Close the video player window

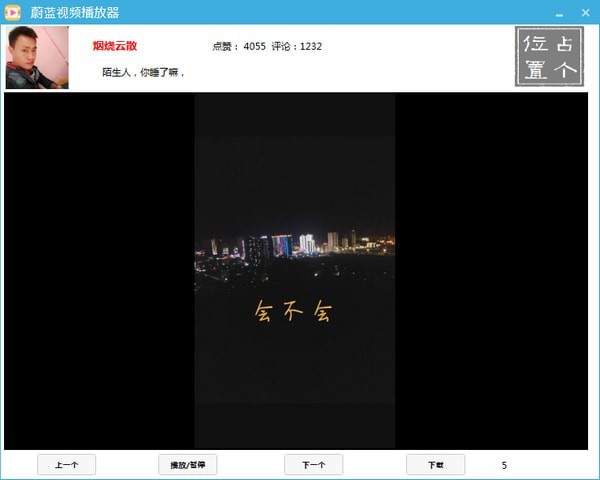[586, 12]
